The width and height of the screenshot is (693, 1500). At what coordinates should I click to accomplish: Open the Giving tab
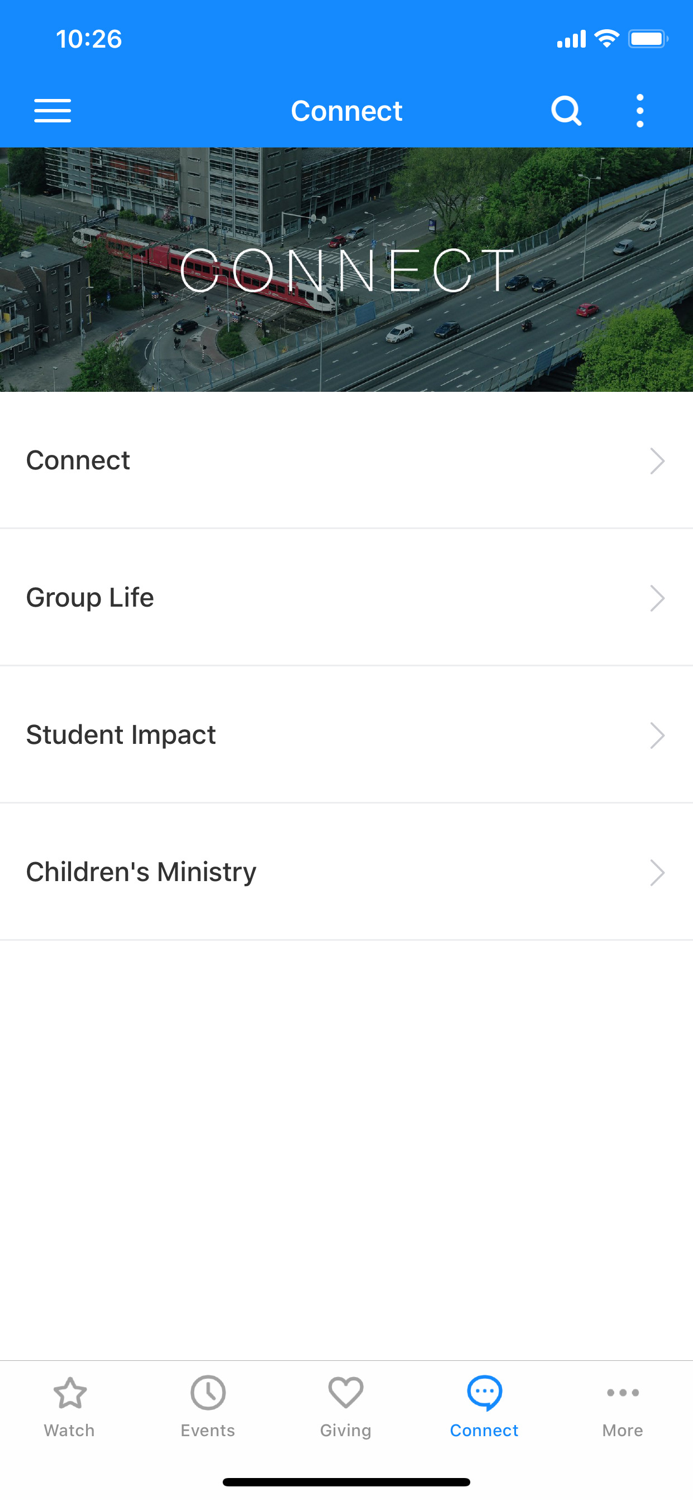[346, 1405]
